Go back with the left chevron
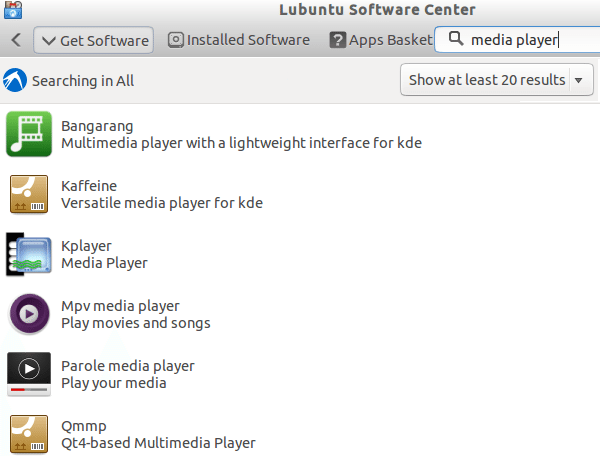 [16, 40]
